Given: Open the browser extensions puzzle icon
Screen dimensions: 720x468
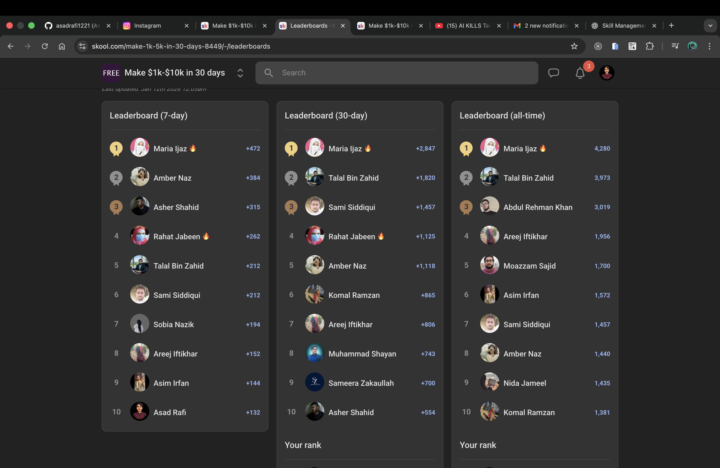Looking at the screenshot, I should tap(649, 46).
